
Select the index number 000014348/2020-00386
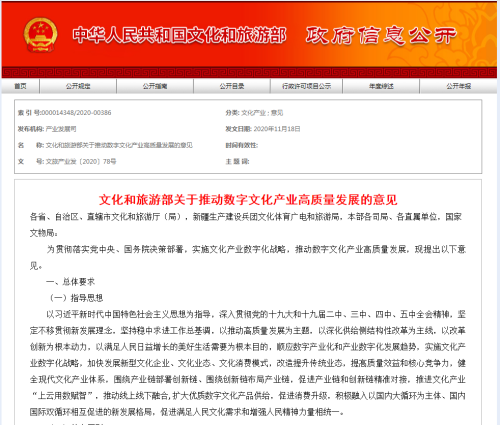pyautogui.click(x=76, y=113)
